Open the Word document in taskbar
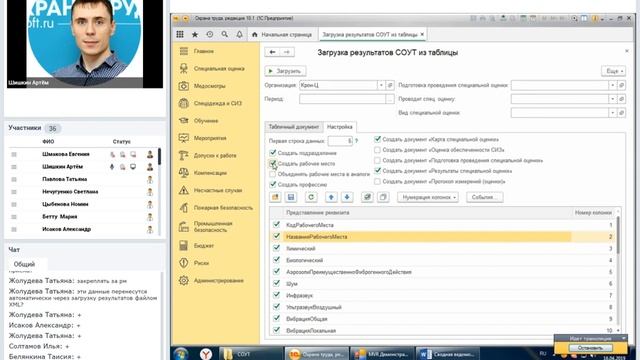 [447, 354]
